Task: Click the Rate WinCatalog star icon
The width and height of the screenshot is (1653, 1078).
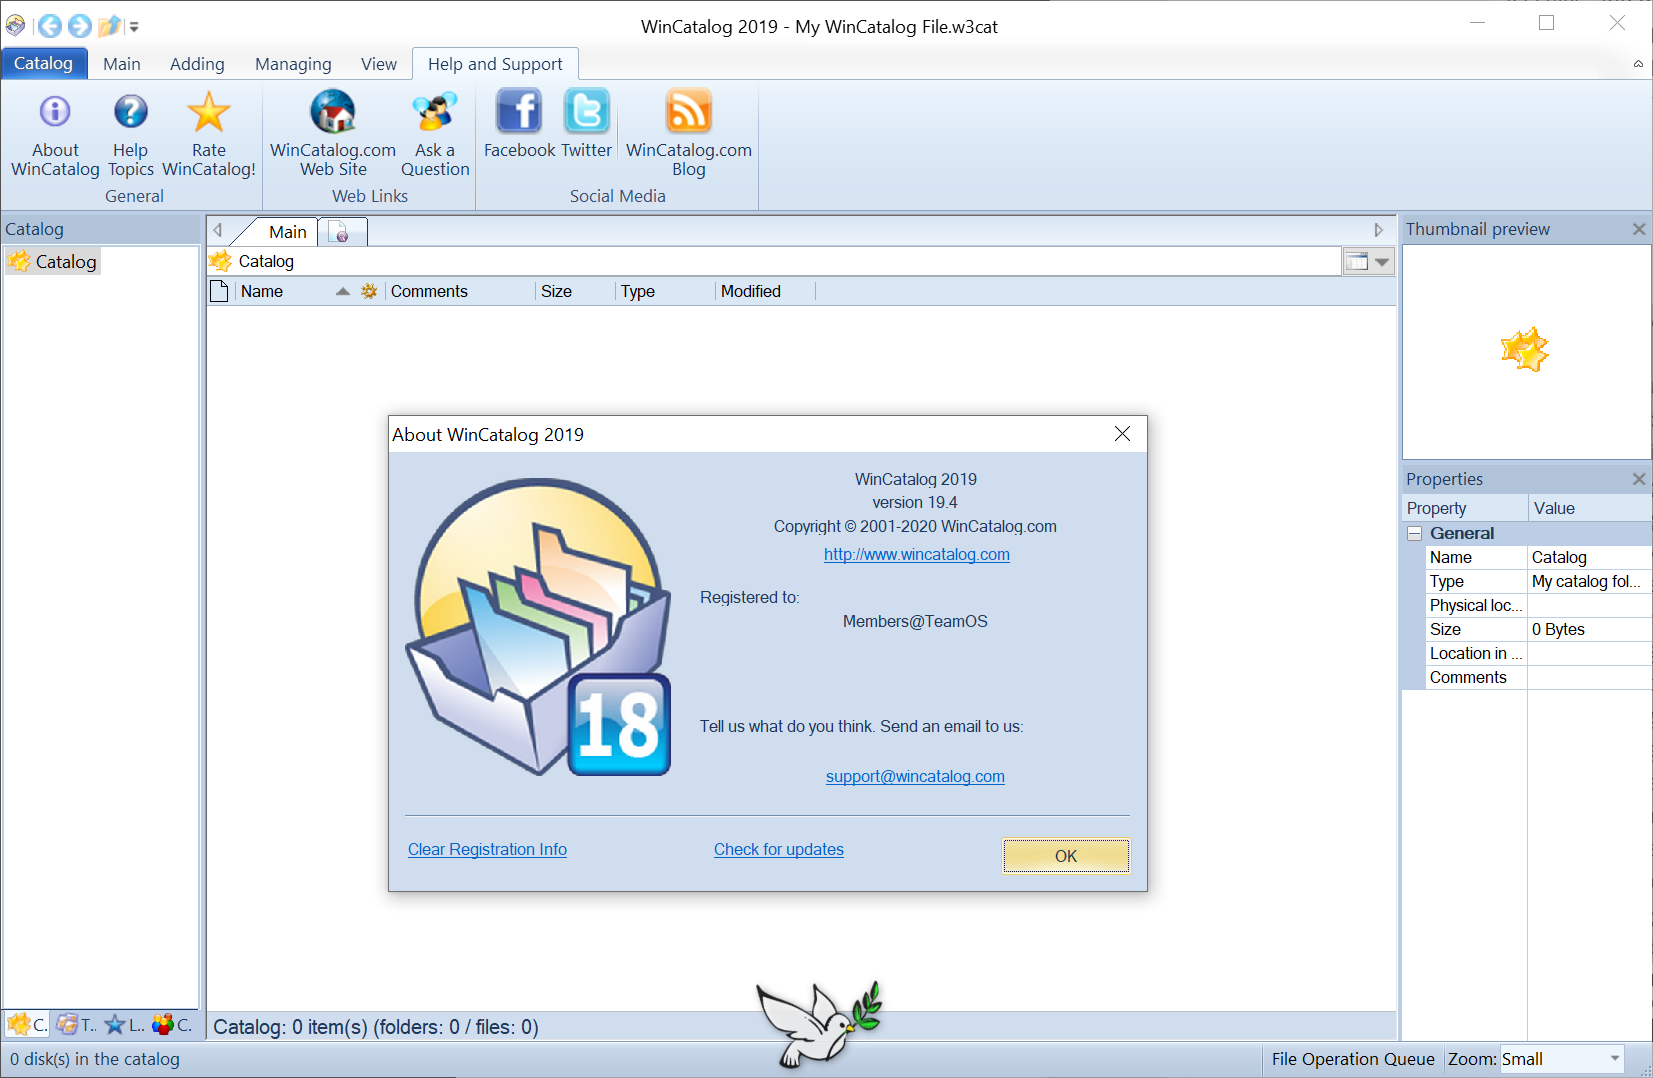Action: (209, 112)
